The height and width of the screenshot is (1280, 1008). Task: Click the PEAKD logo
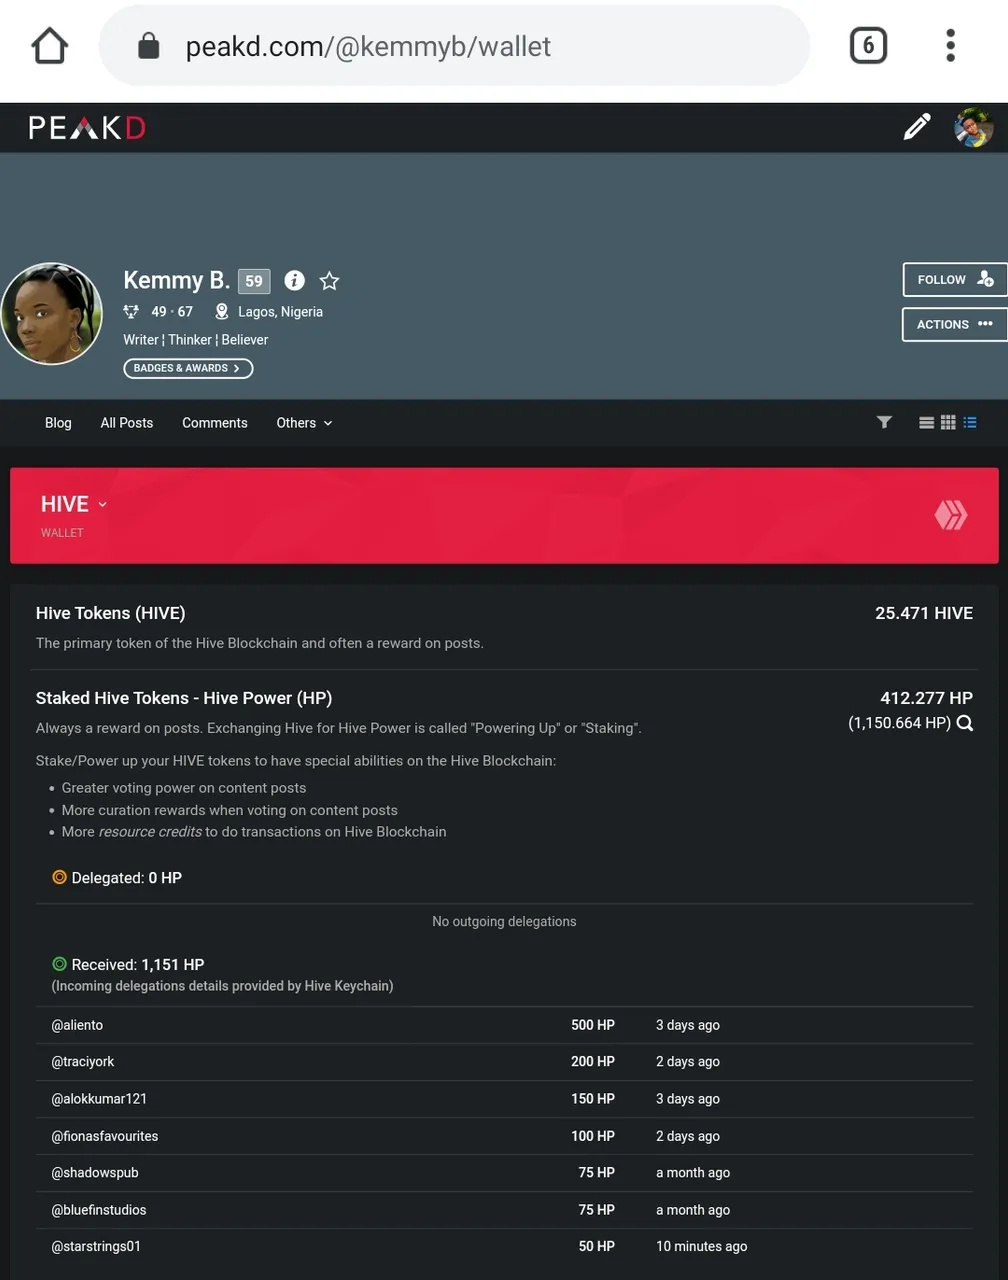(87, 128)
